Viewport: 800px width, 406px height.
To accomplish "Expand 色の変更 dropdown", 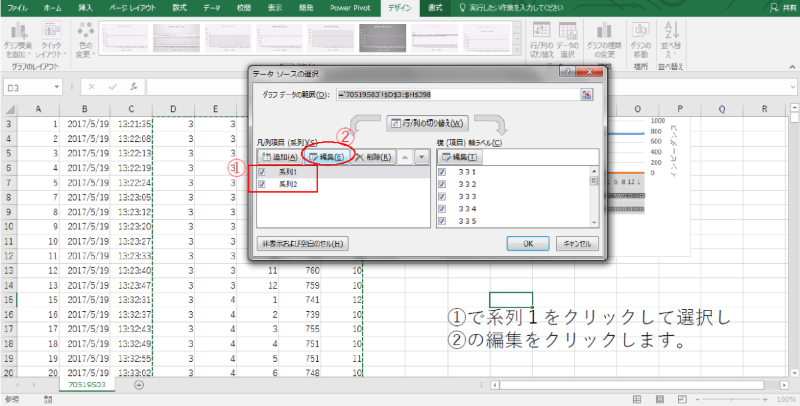I will point(85,40).
